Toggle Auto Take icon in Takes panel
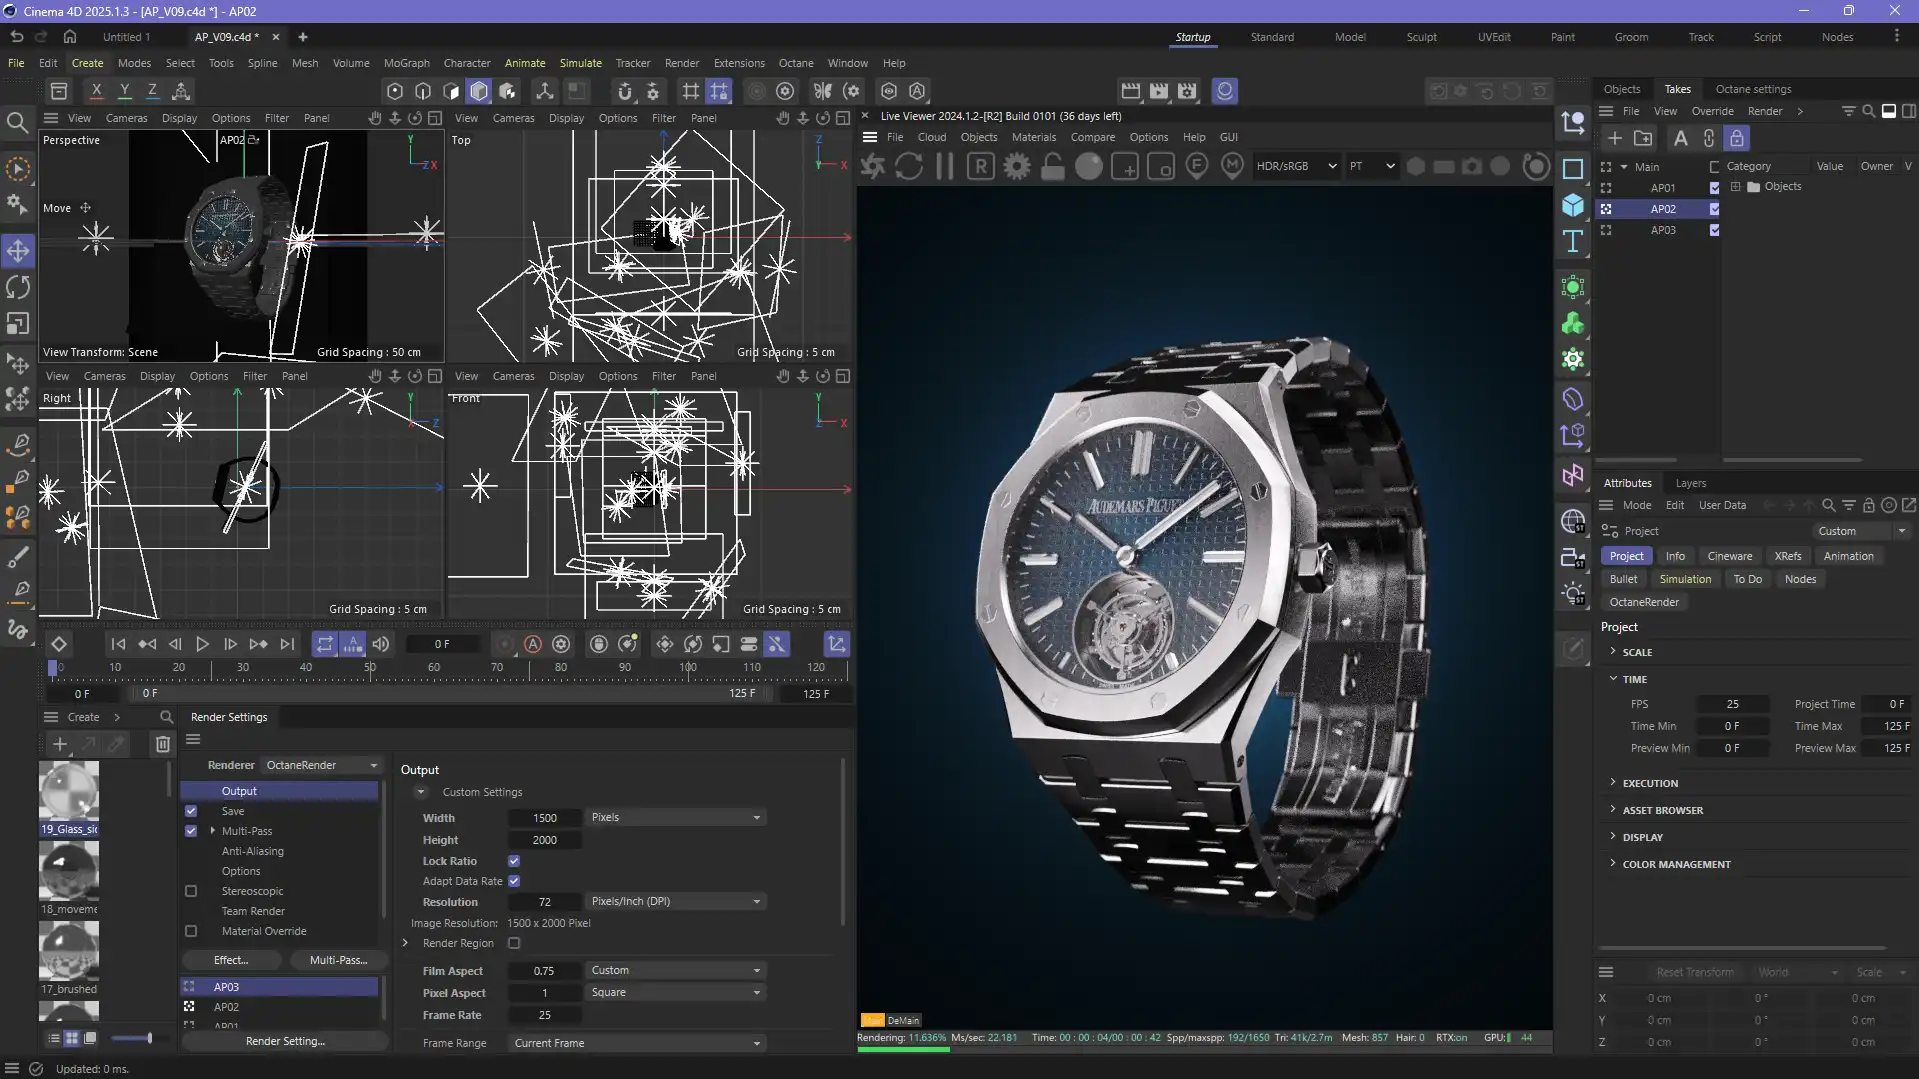Image resolution: width=1919 pixels, height=1079 pixels. coord(1680,138)
